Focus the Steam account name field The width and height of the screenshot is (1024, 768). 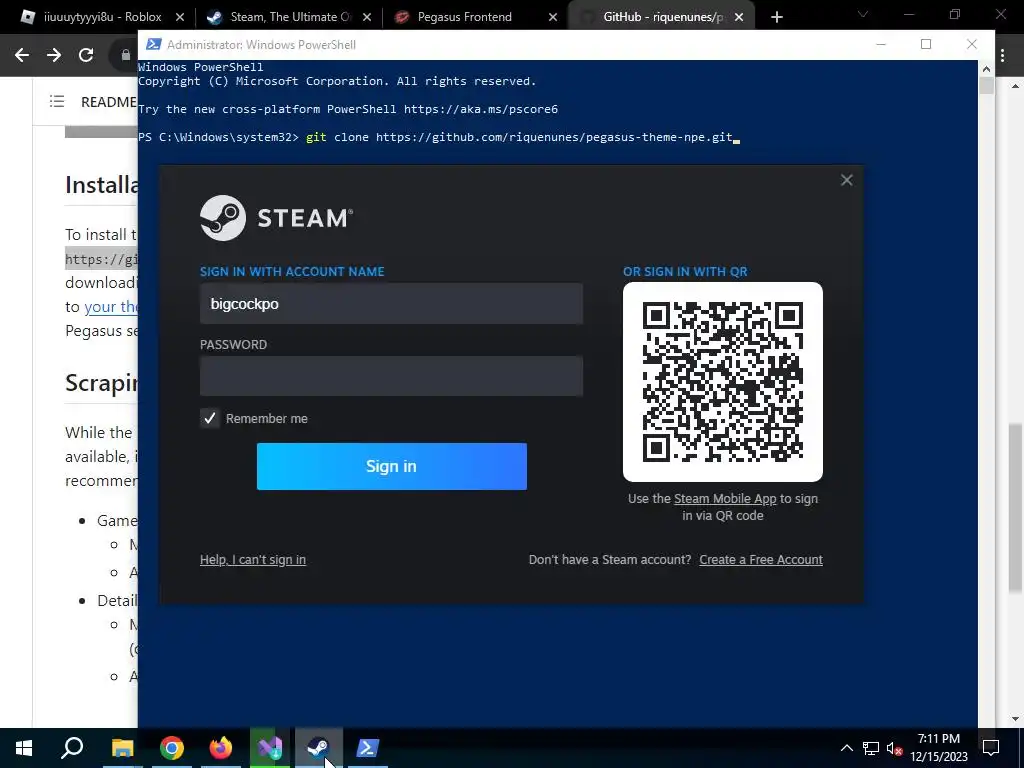[x=391, y=304]
